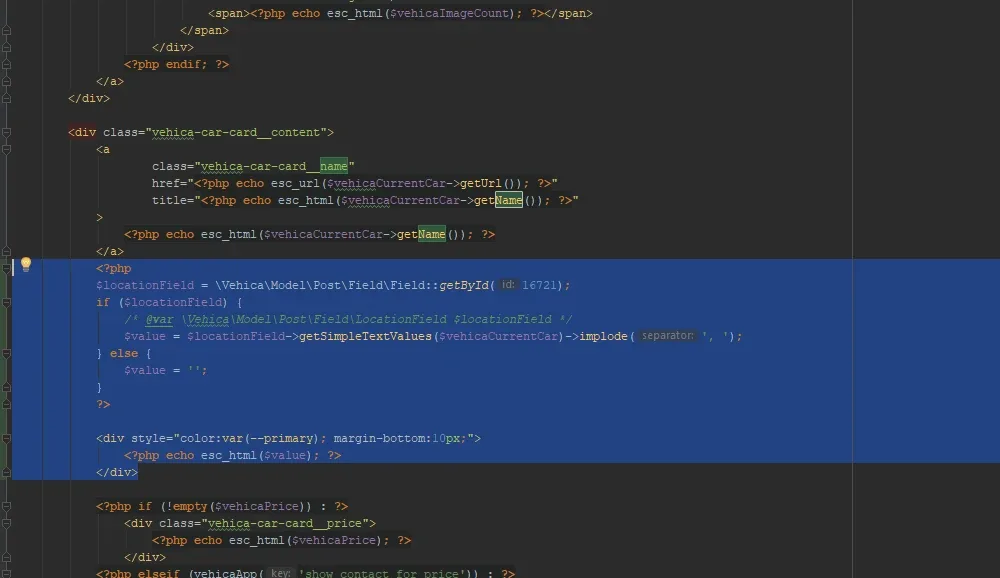
Task: Click the 'href' attribute name
Action: click(166, 183)
